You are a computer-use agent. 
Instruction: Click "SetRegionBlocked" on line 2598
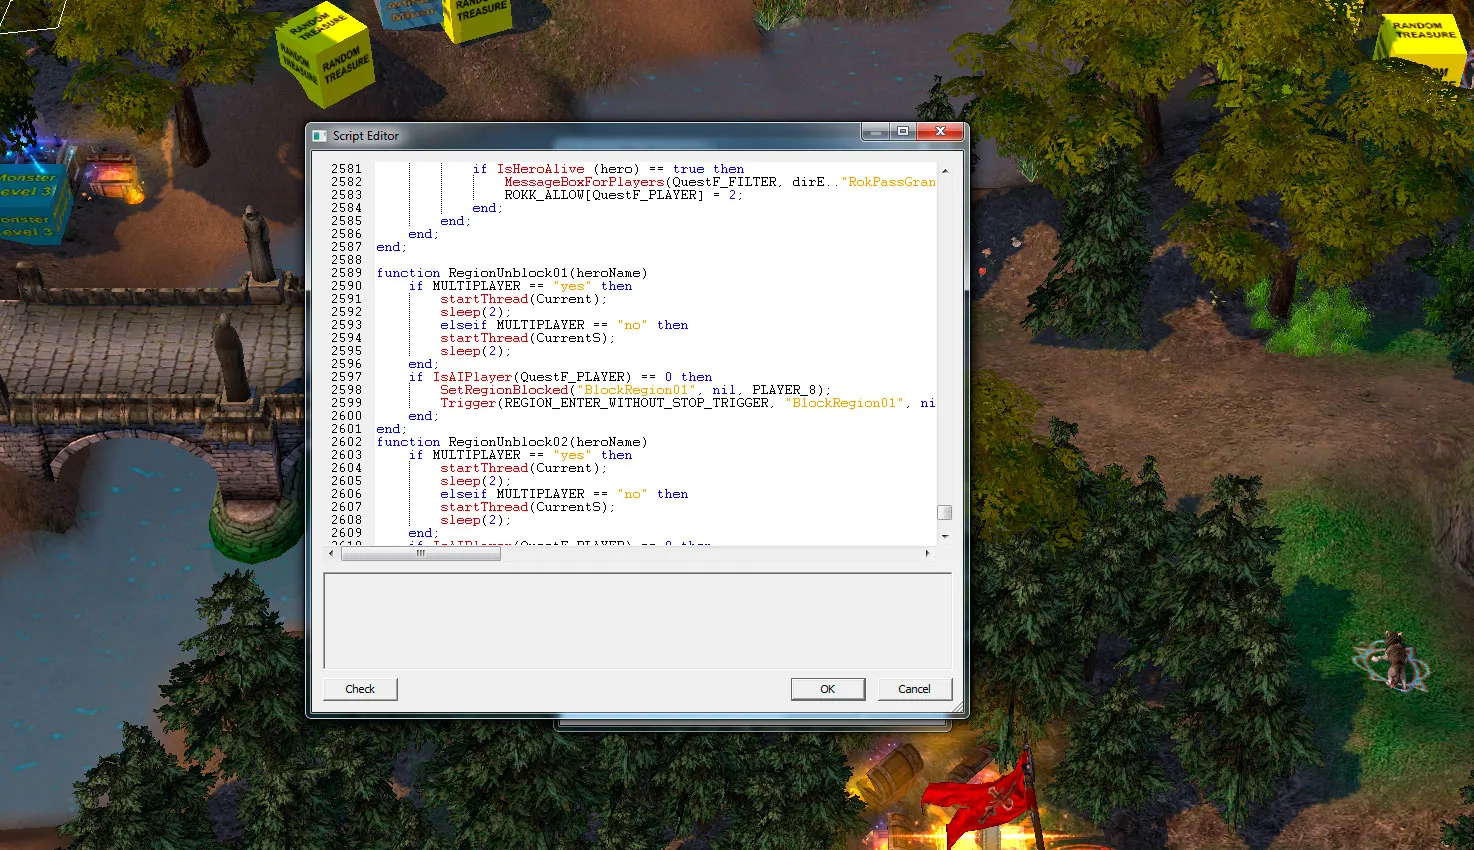point(504,390)
